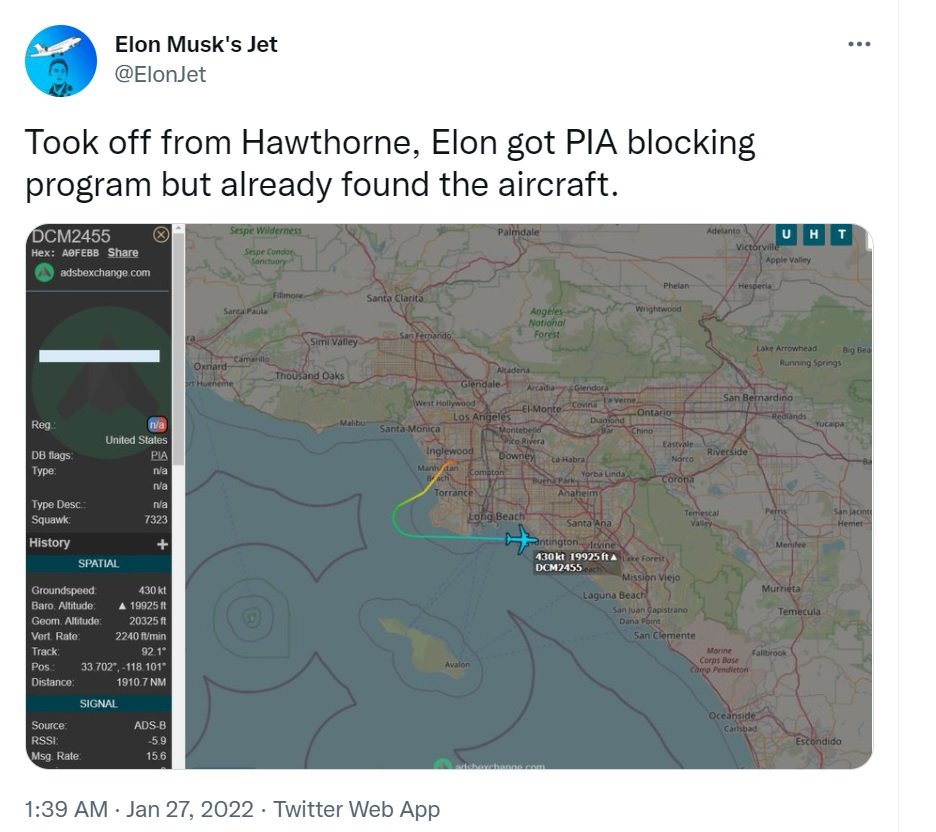Close the DCM2455 aircraft info panel
Viewport: 936px width, 832px height.
coord(161,235)
